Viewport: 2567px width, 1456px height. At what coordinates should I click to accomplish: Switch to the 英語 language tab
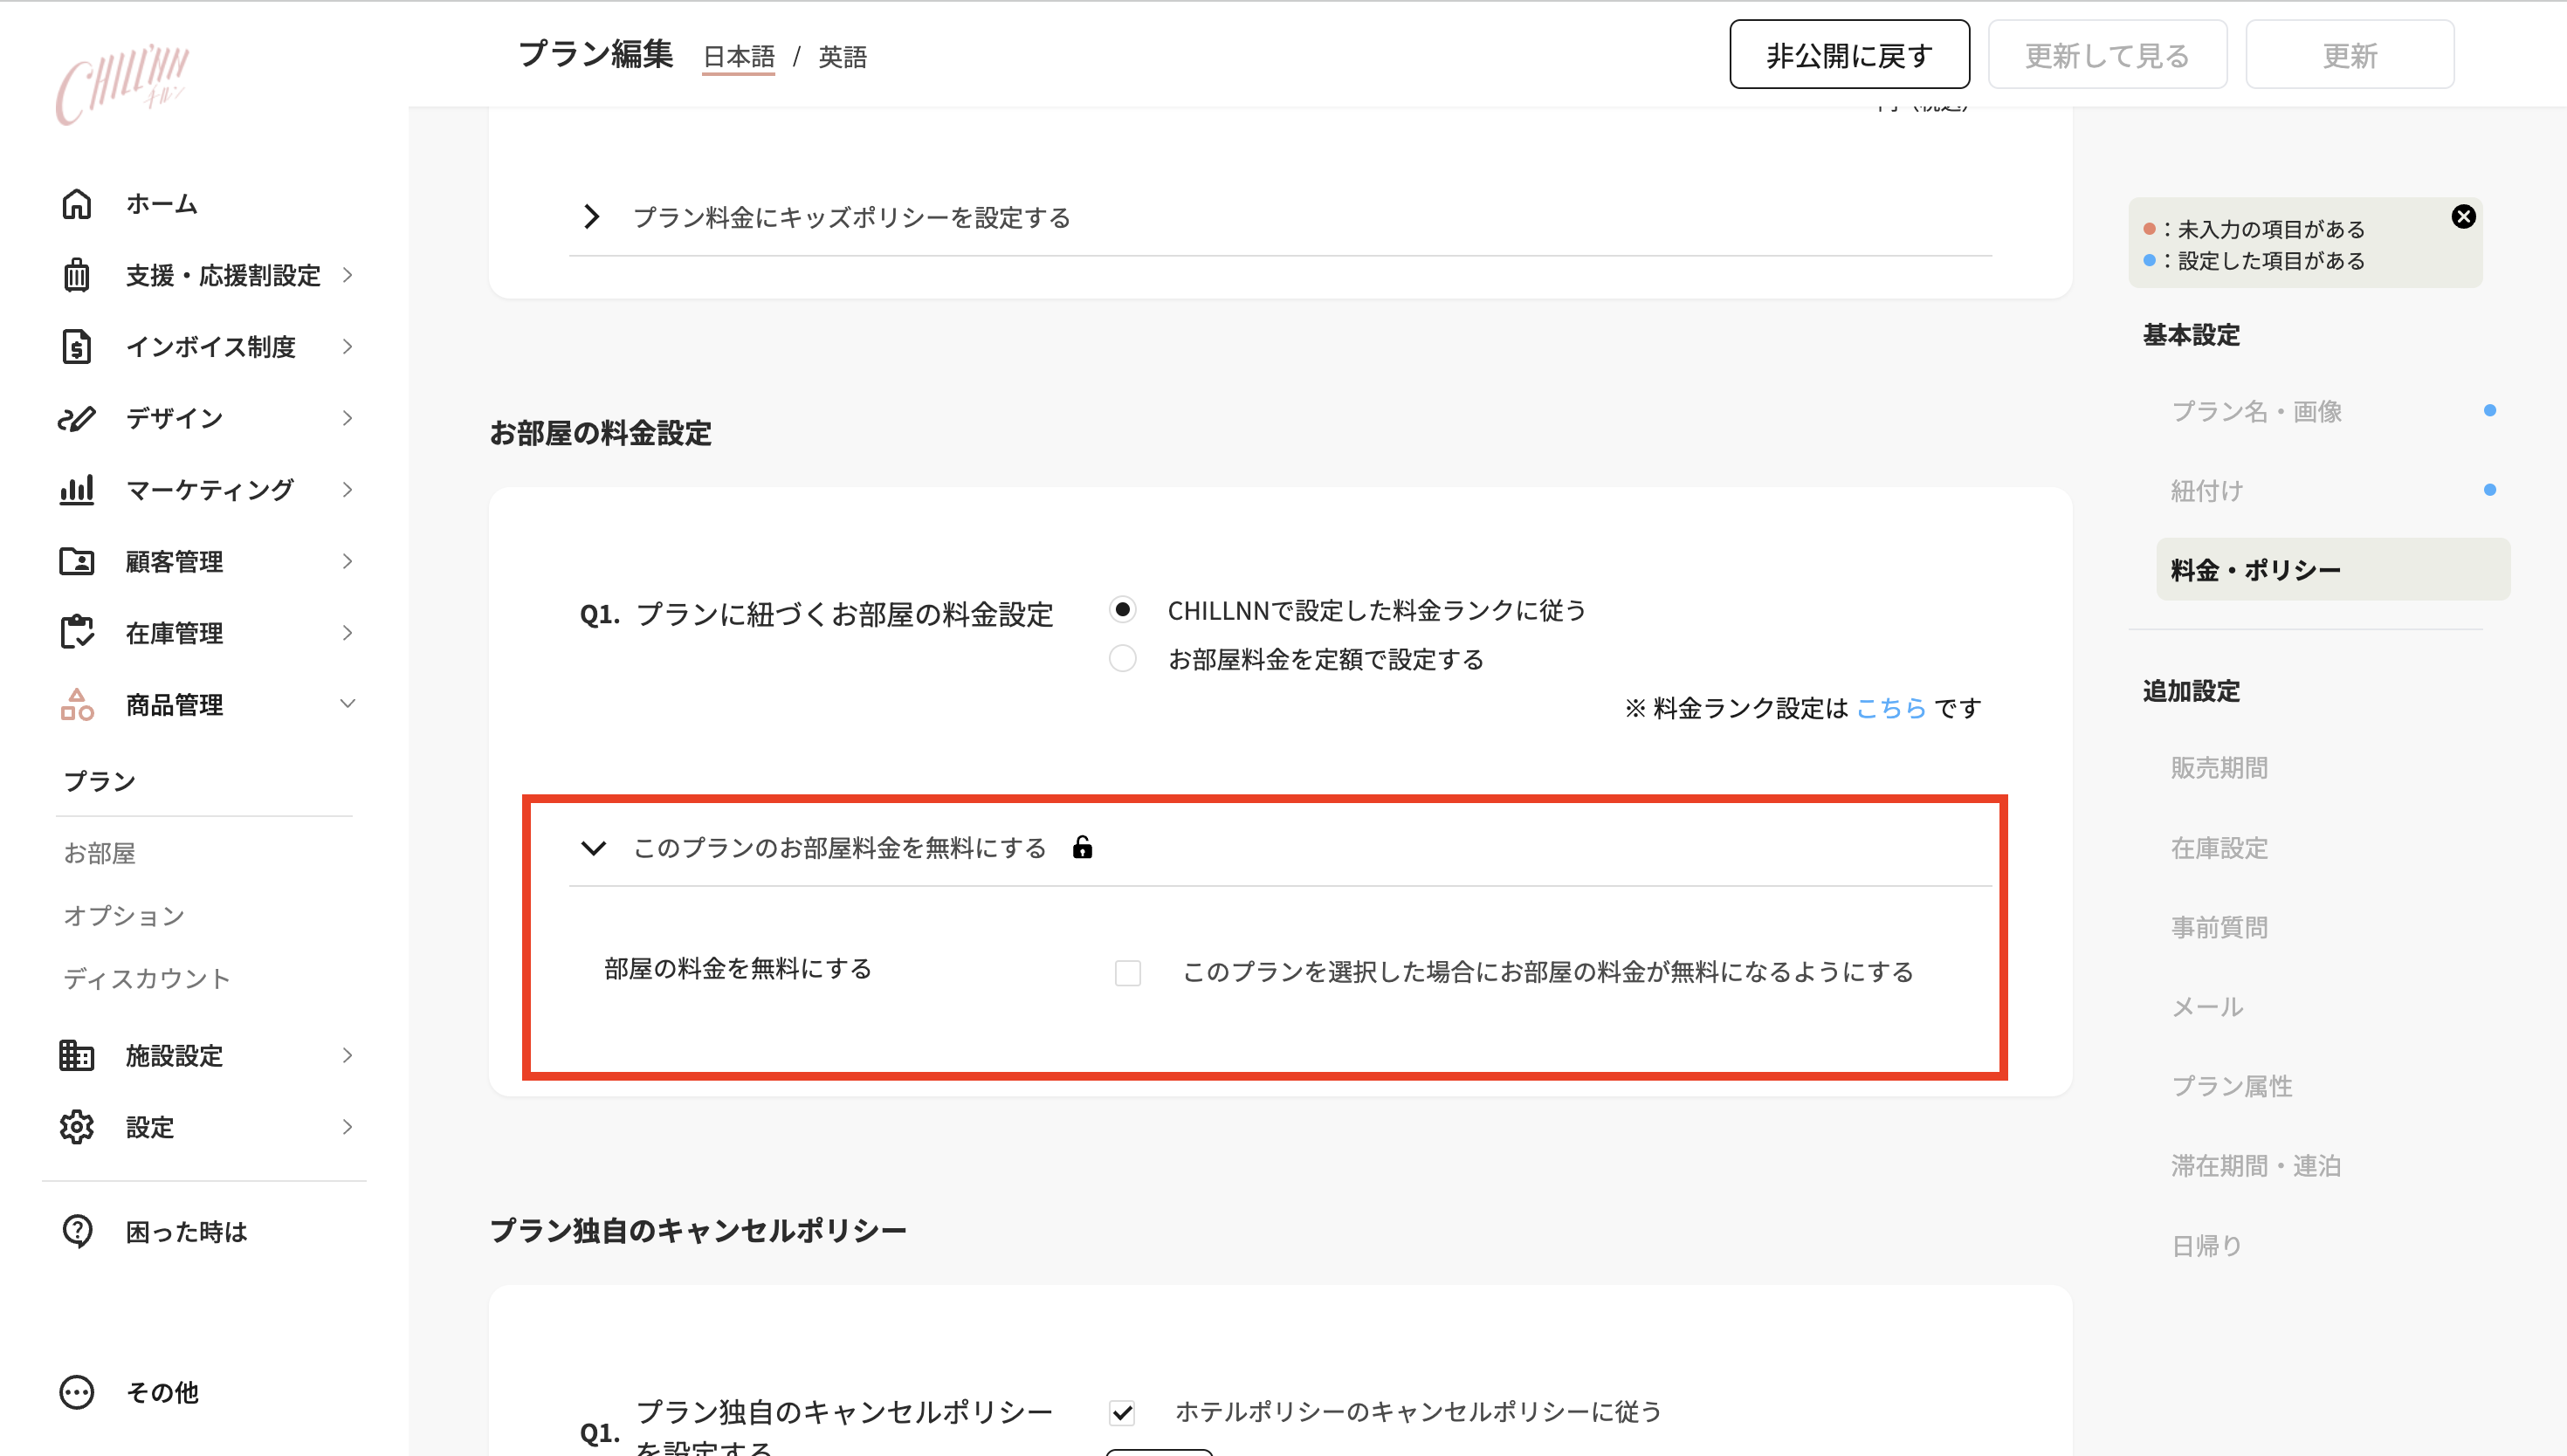tap(841, 57)
